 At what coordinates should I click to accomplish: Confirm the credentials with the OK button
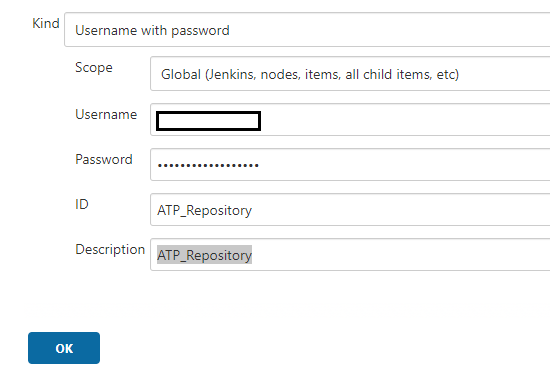[64, 348]
